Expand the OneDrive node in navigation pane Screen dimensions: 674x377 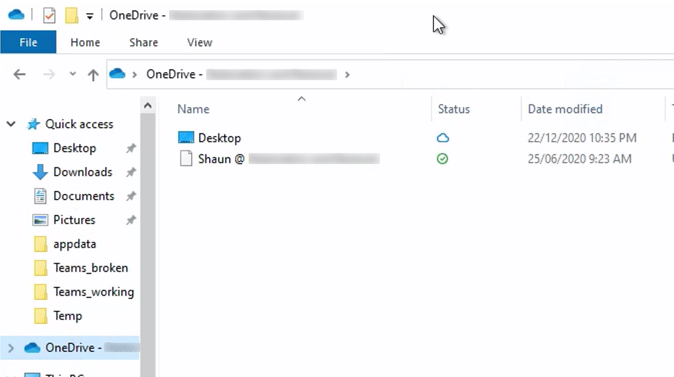point(11,348)
